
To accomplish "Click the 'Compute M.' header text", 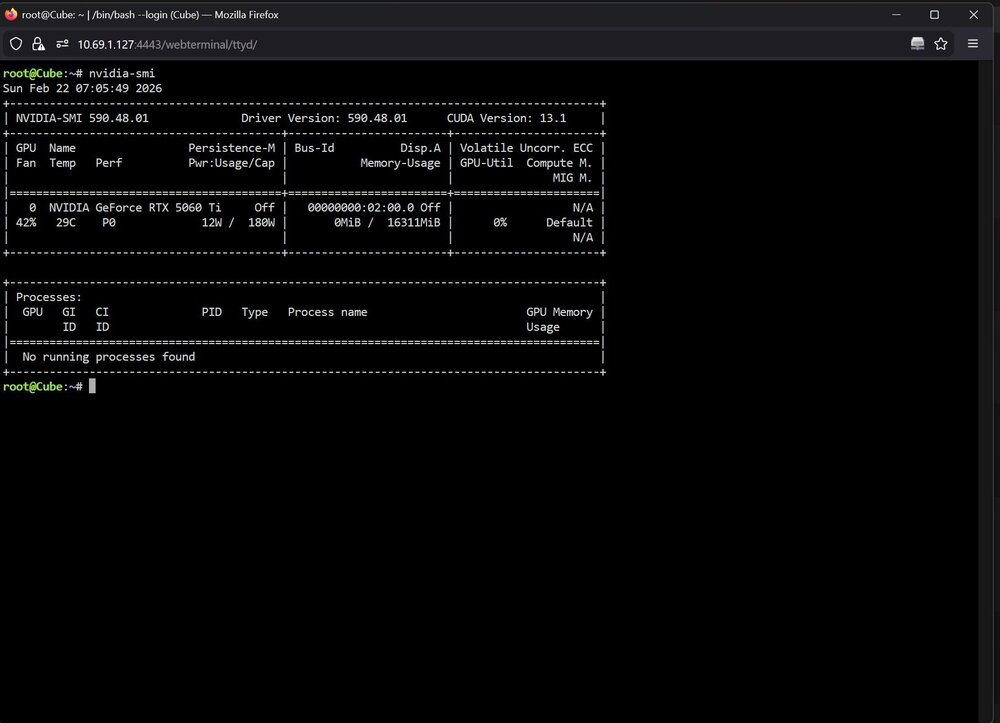I will click(x=559, y=163).
